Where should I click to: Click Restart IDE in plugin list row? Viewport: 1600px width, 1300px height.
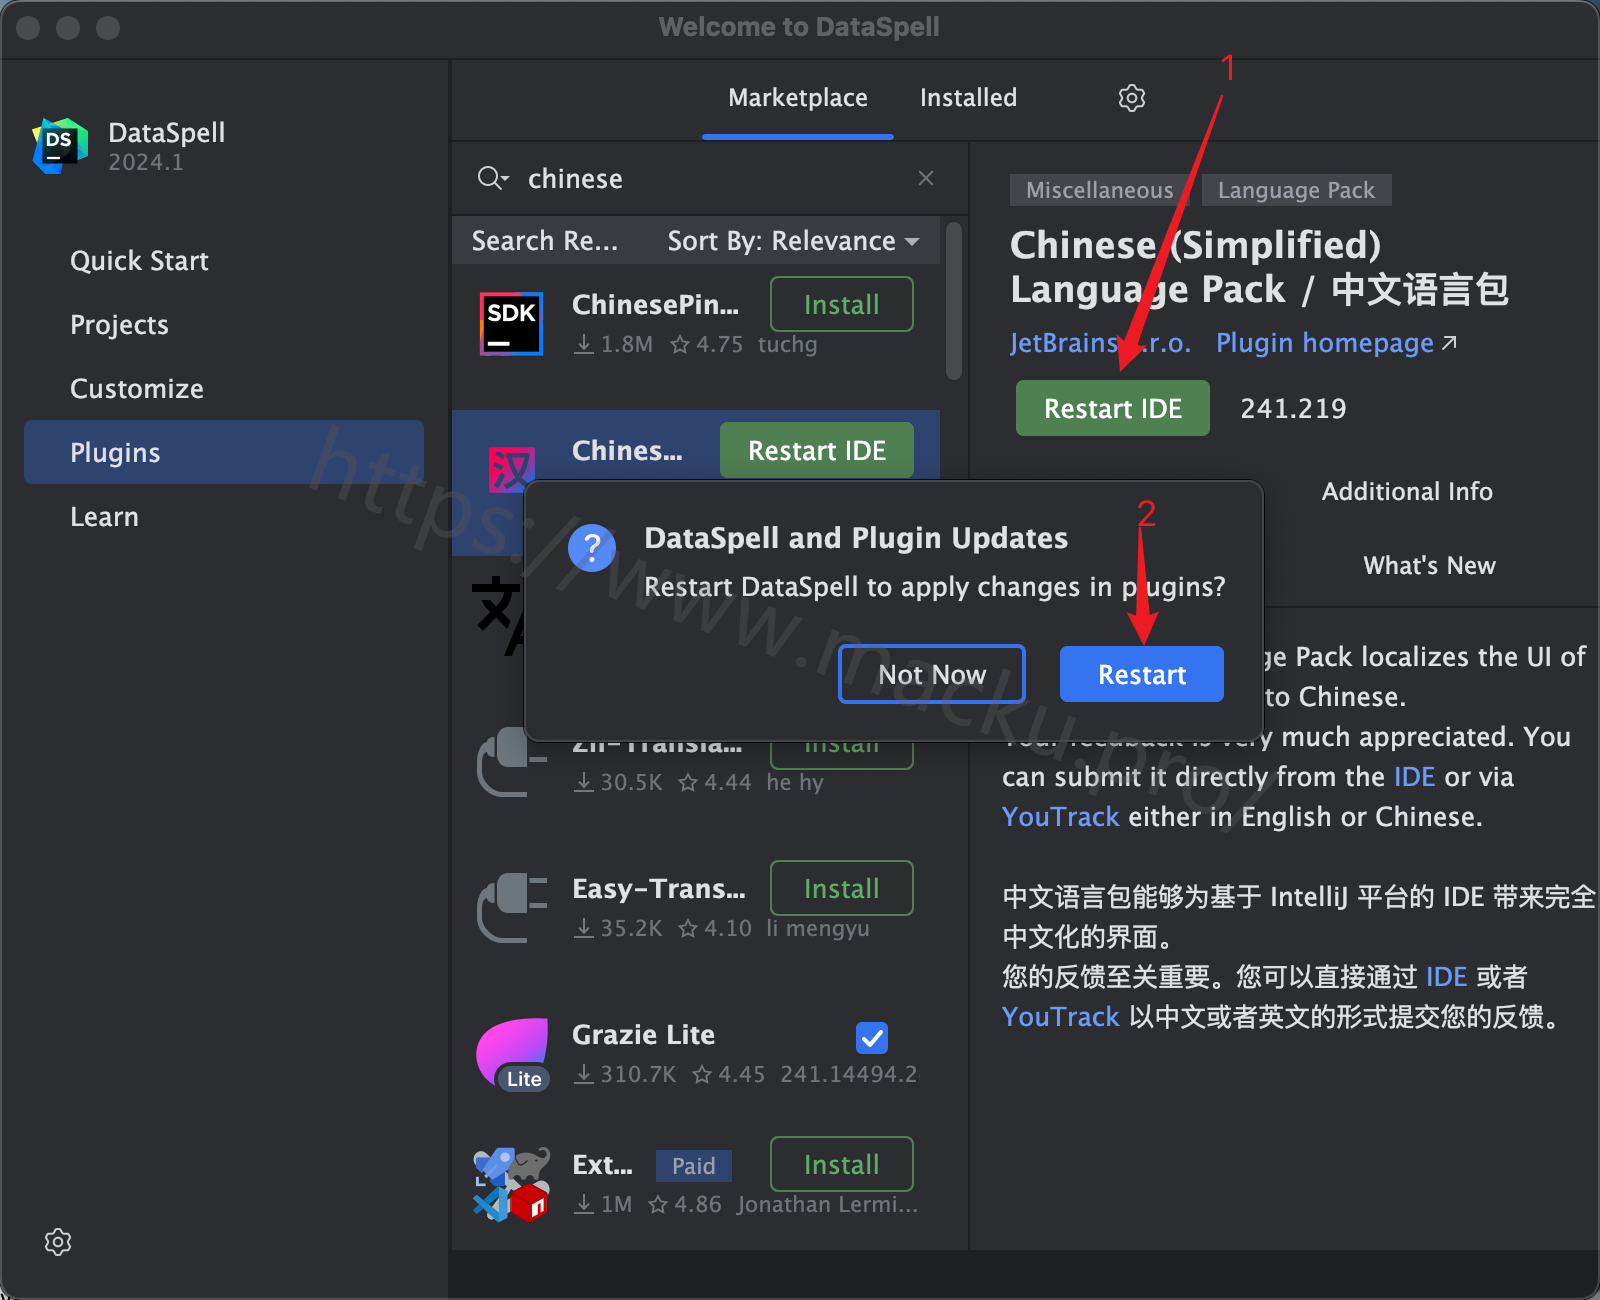(817, 450)
